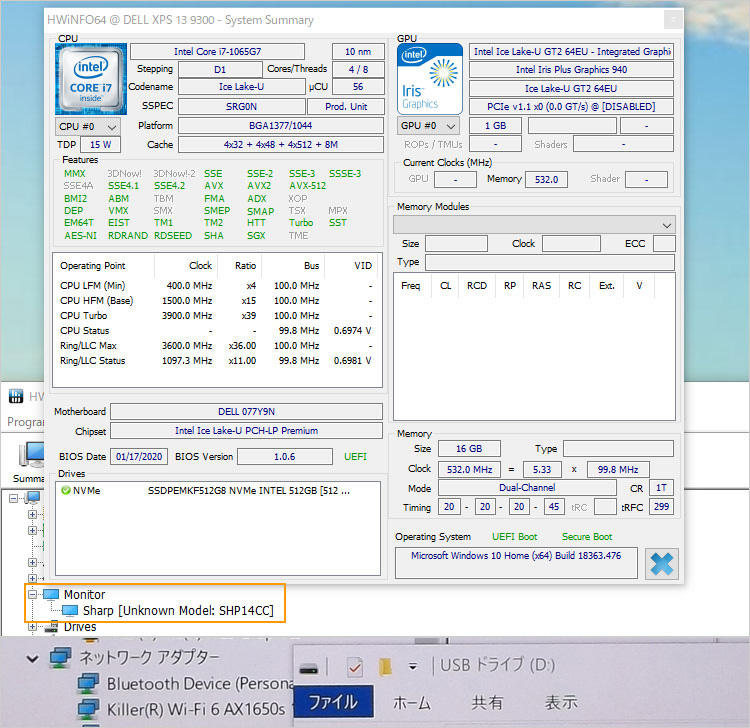Click the UEFI Boot status label
This screenshot has height=728, width=750.
pos(514,537)
